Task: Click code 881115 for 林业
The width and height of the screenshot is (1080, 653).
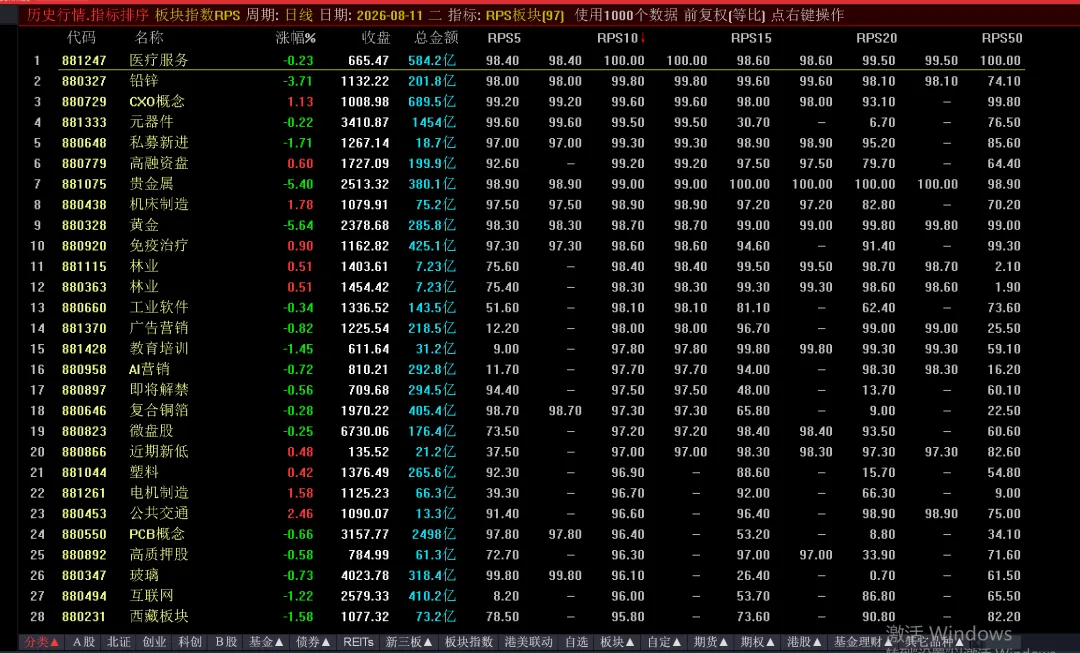Action: tap(84, 267)
